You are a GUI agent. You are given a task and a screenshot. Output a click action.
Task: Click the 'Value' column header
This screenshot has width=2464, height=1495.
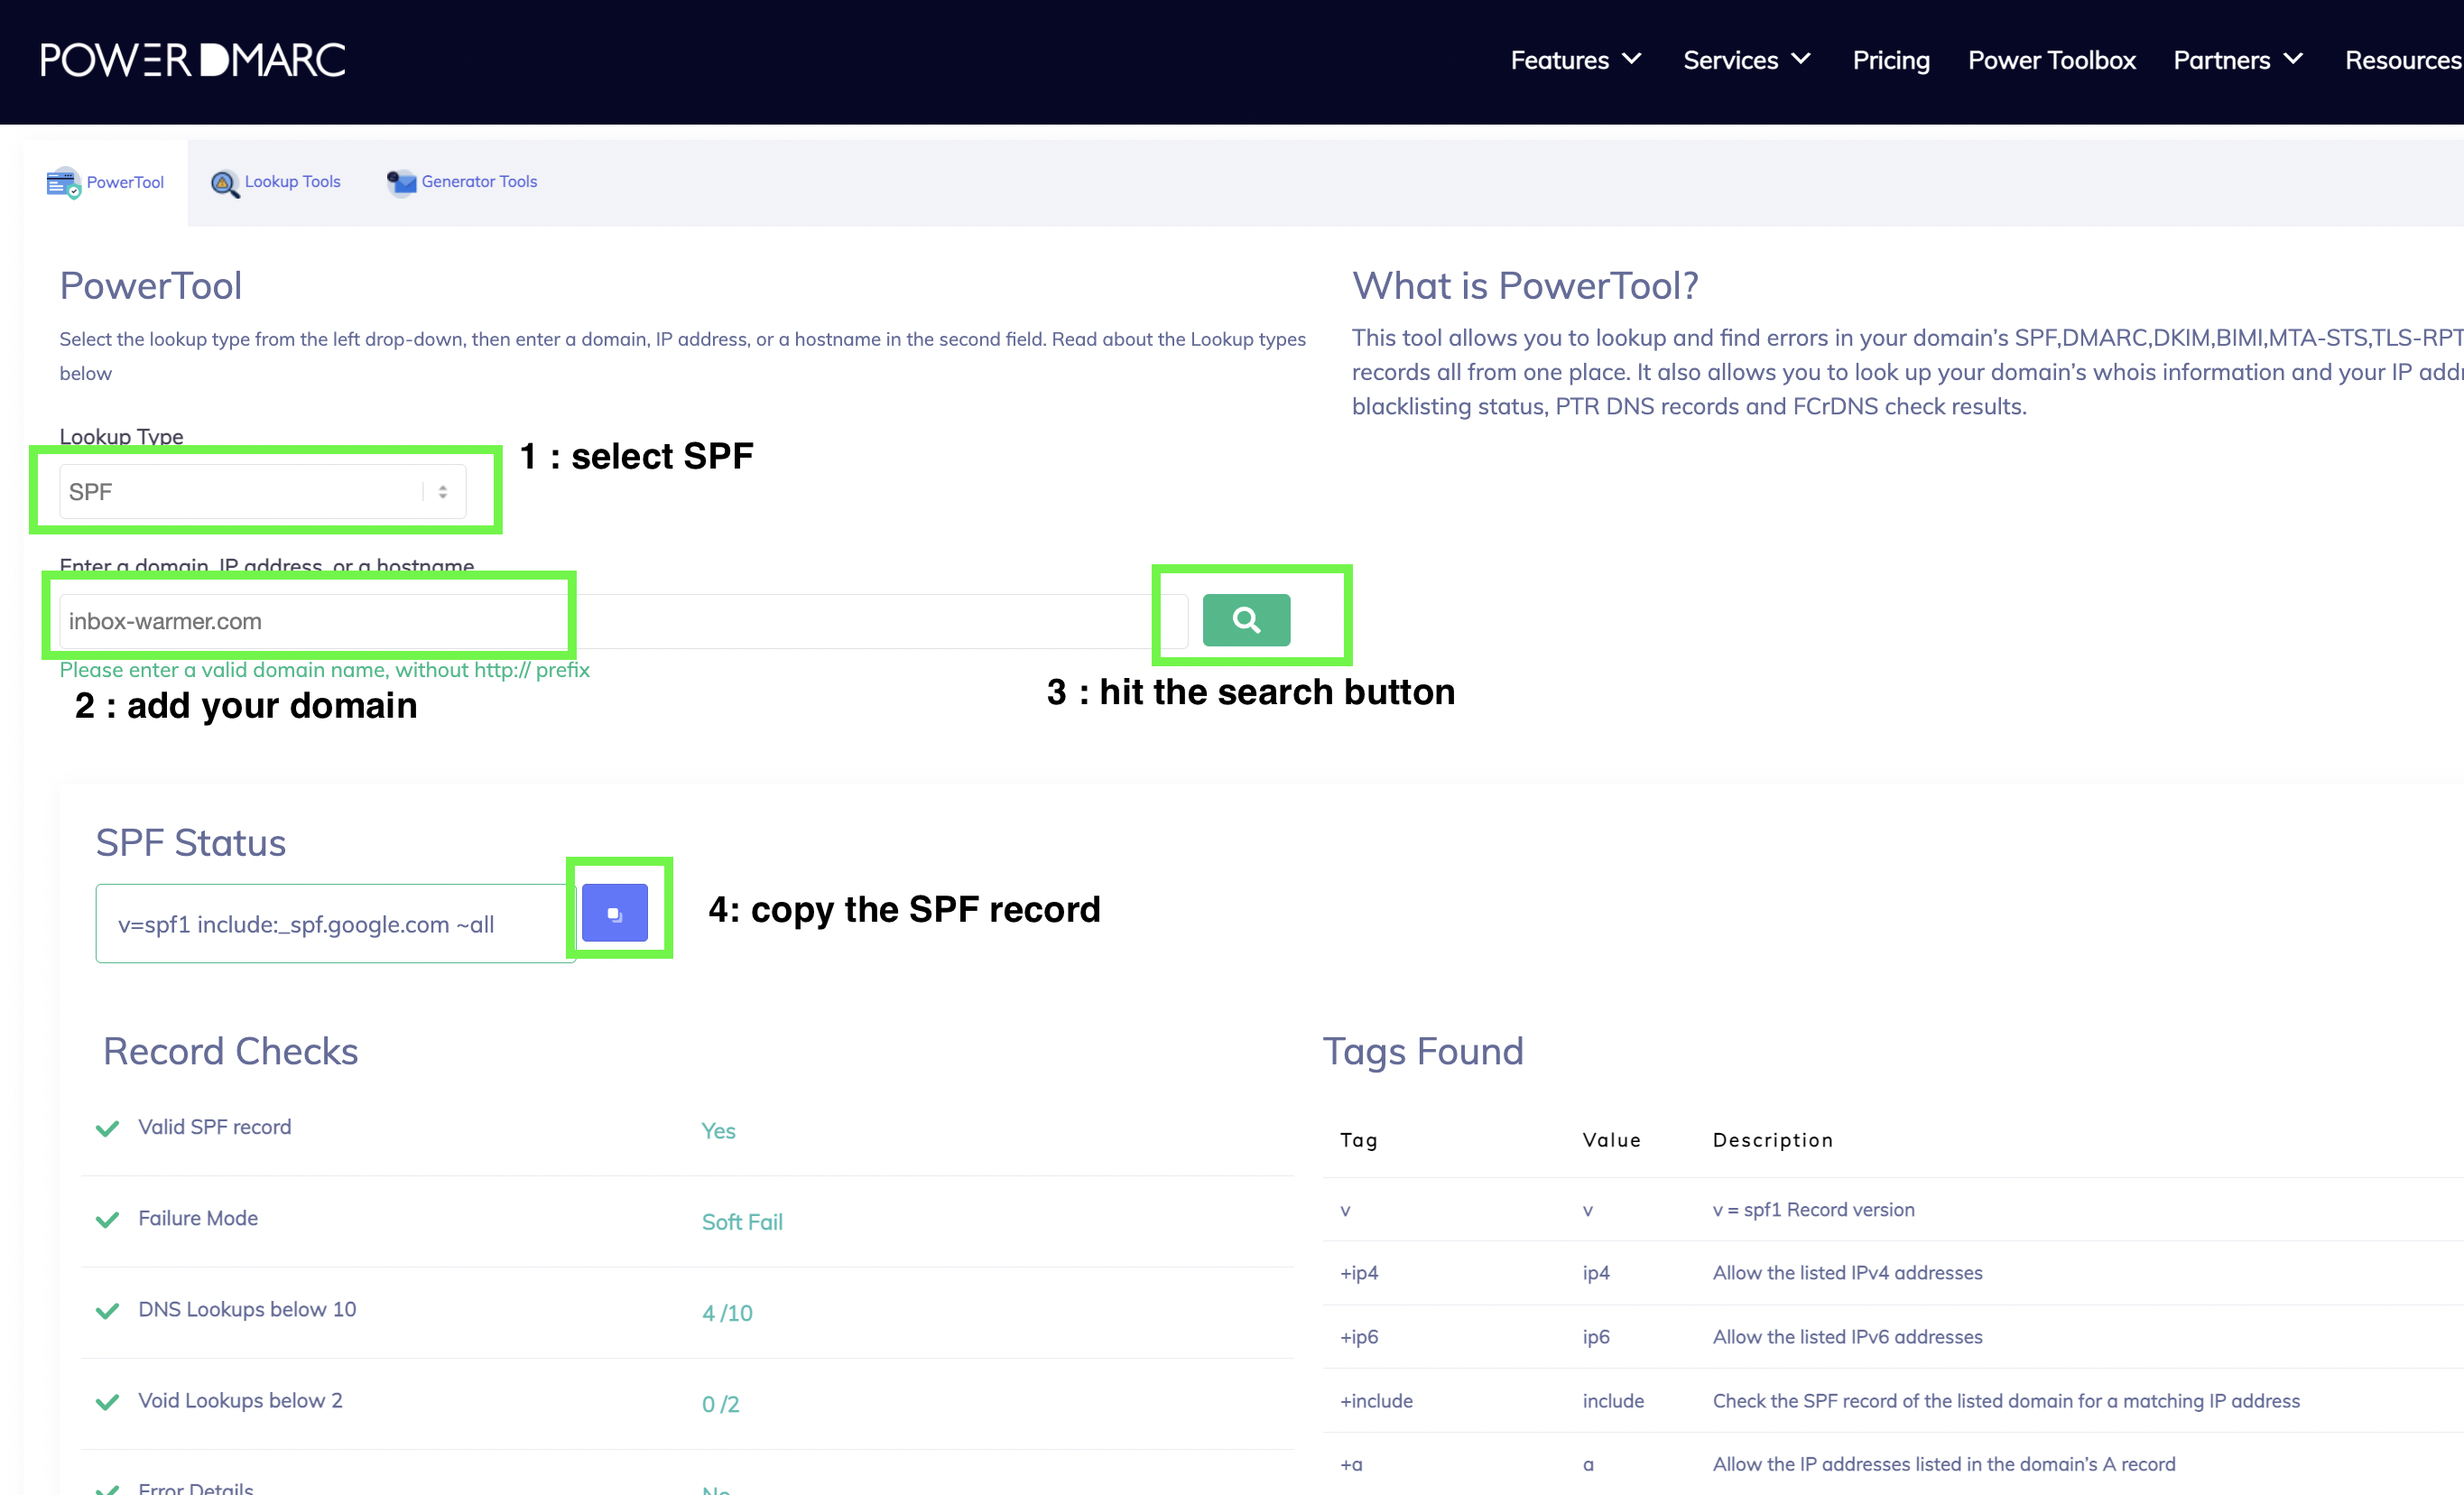pyautogui.click(x=1611, y=1140)
